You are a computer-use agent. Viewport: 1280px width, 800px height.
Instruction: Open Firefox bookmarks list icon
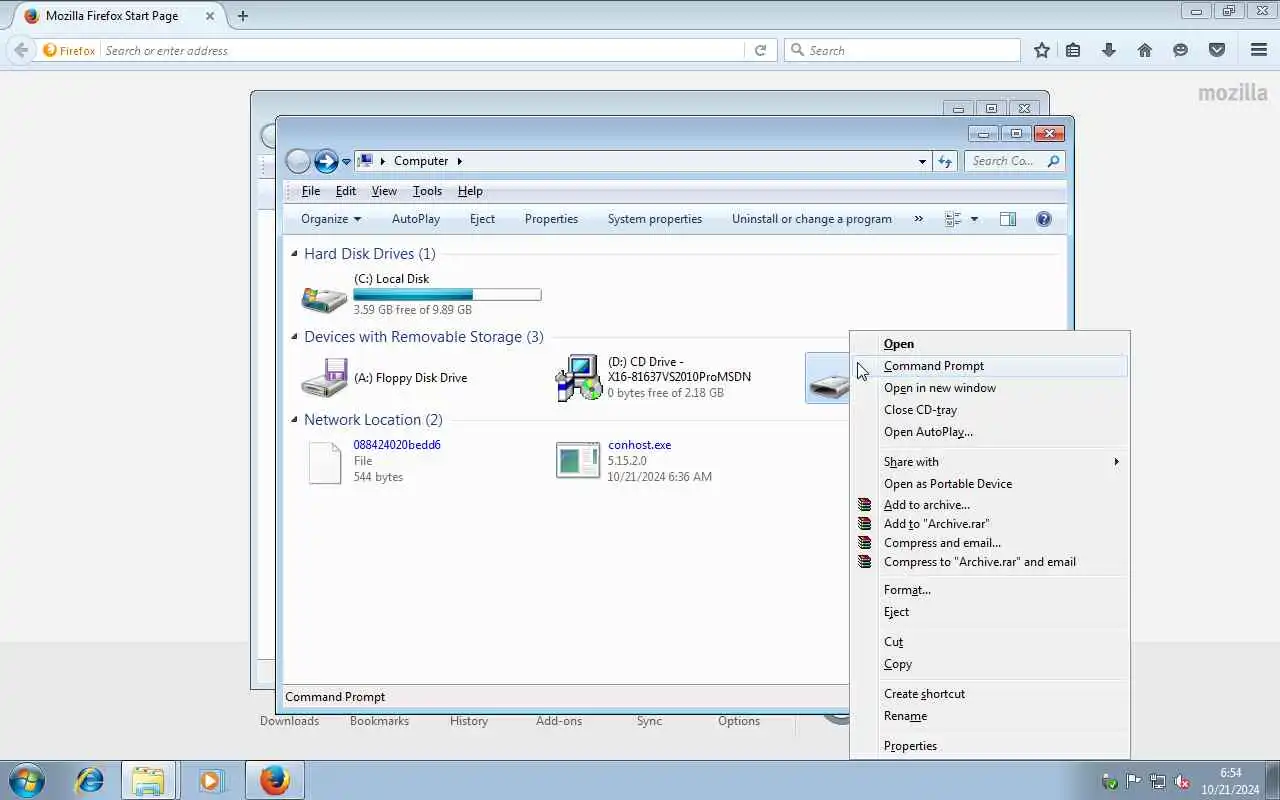(1073, 50)
